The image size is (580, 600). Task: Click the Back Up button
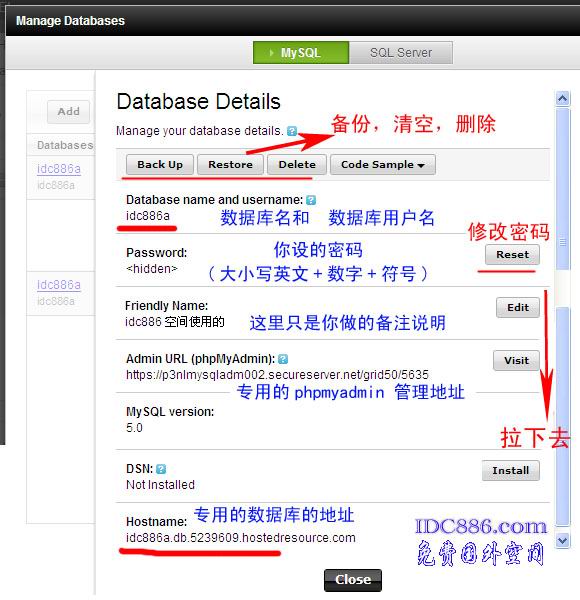coord(160,165)
